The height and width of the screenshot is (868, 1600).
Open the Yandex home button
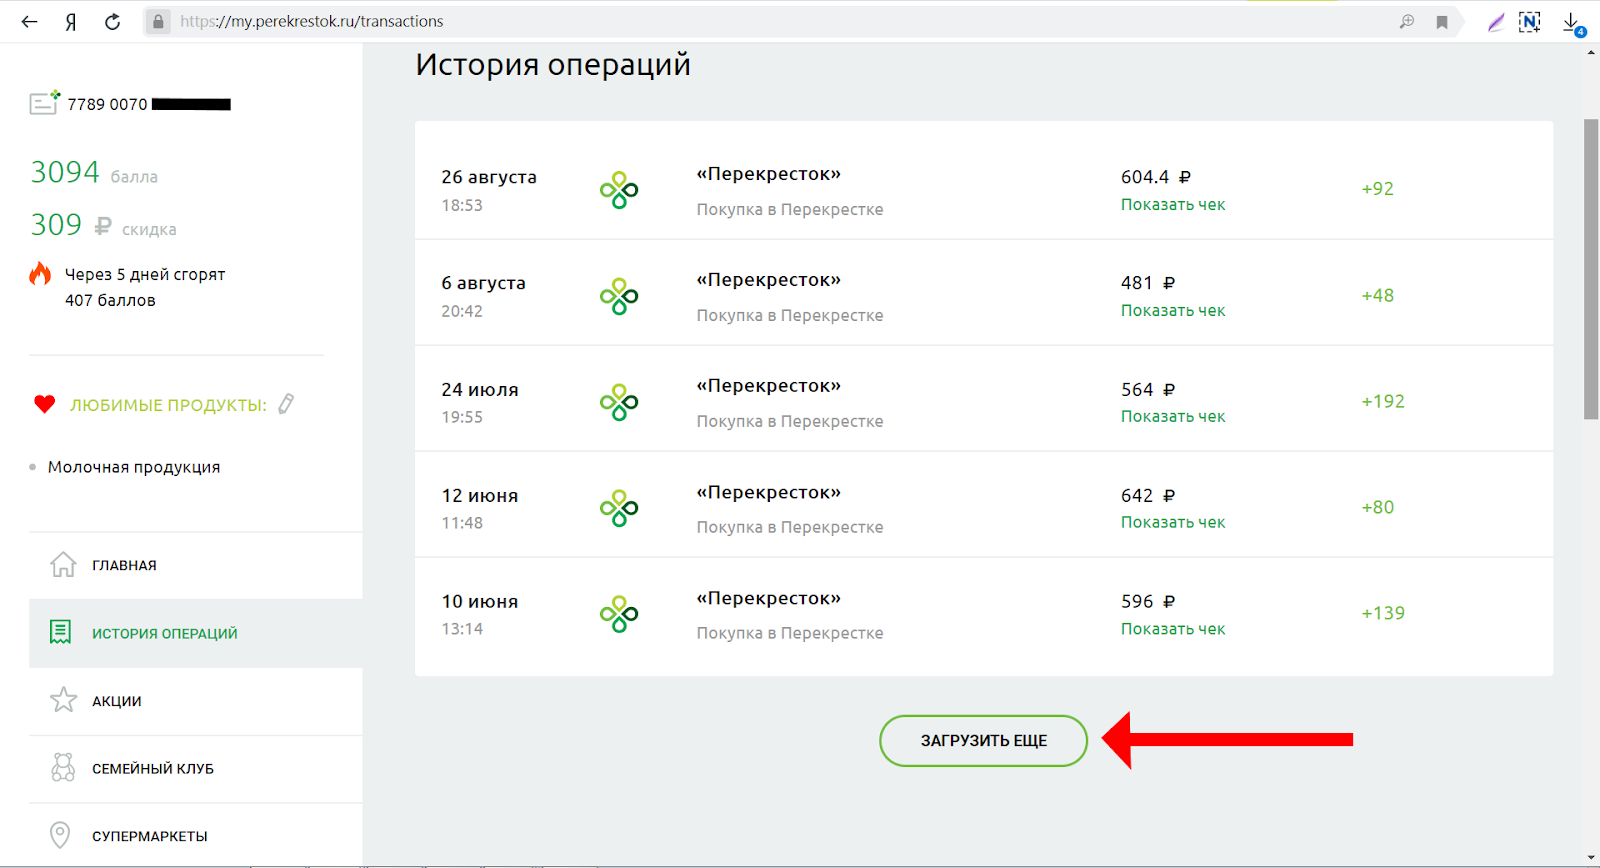tap(71, 22)
